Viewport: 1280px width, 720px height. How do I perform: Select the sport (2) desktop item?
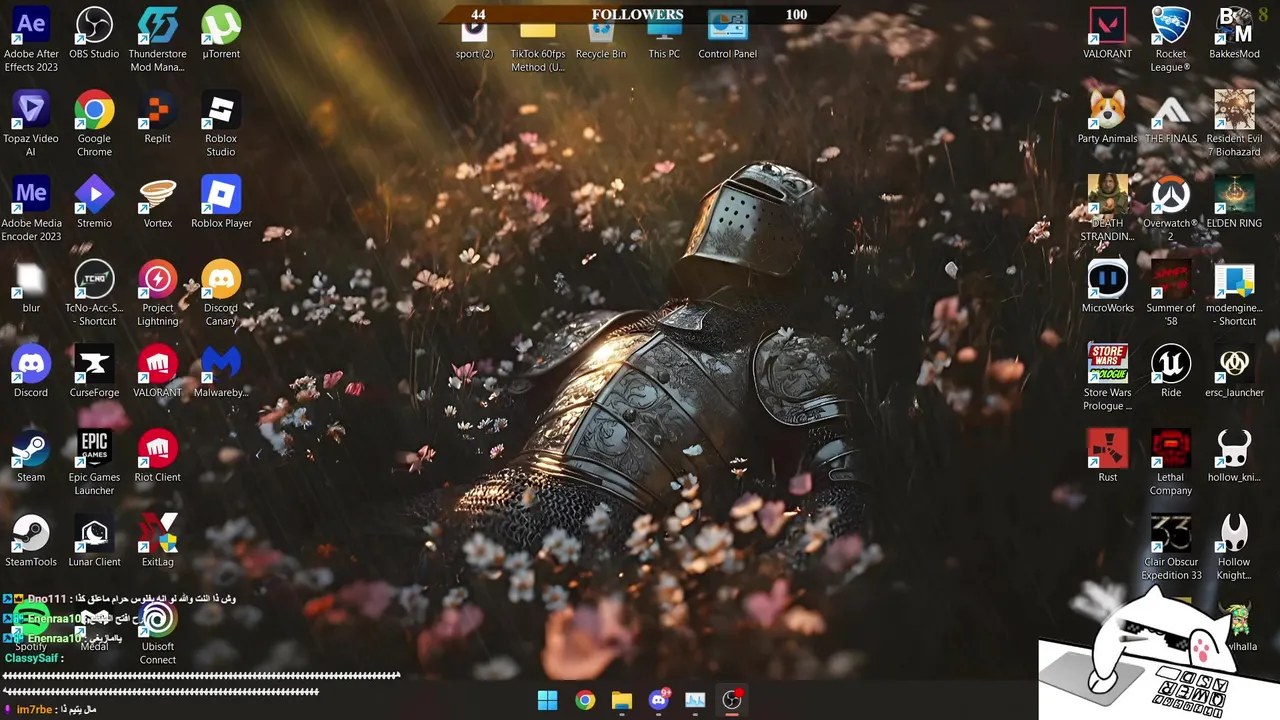[474, 40]
